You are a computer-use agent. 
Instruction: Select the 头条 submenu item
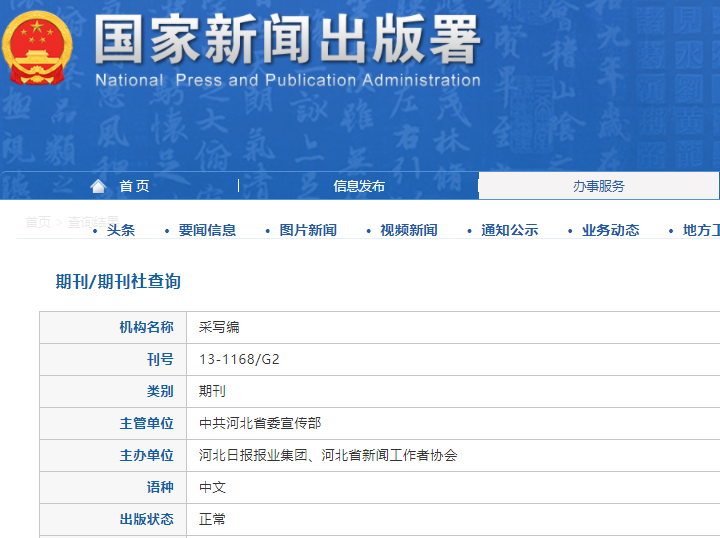pos(121,230)
